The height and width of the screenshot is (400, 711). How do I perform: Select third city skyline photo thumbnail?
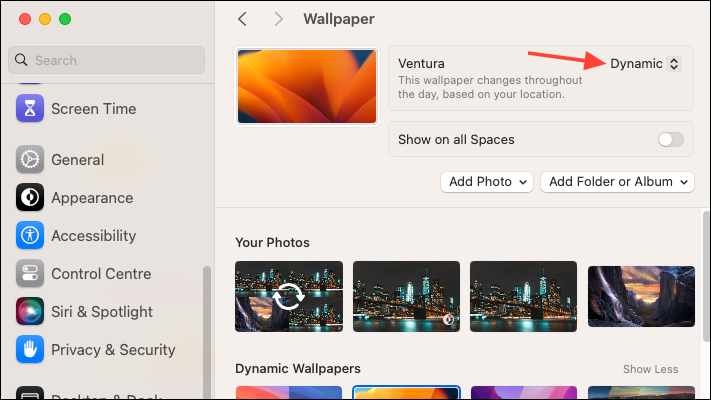point(523,296)
